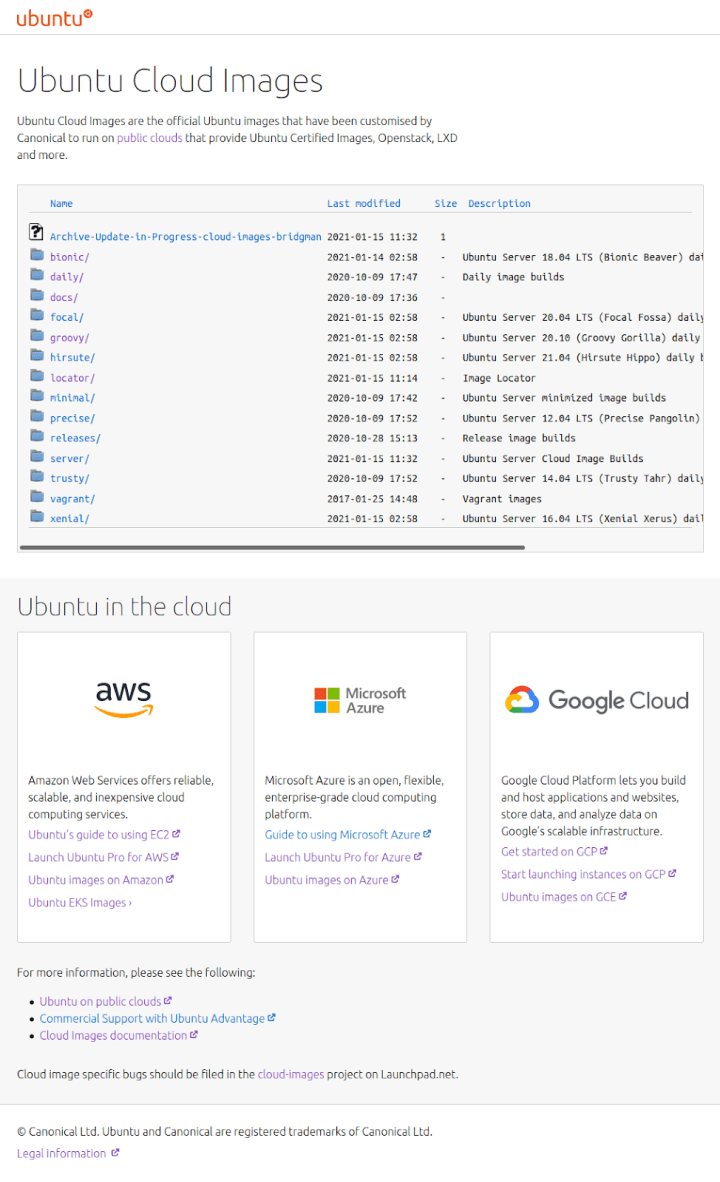Open the focal/ directory link
720x1182 pixels.
click(x=67, y=317)
